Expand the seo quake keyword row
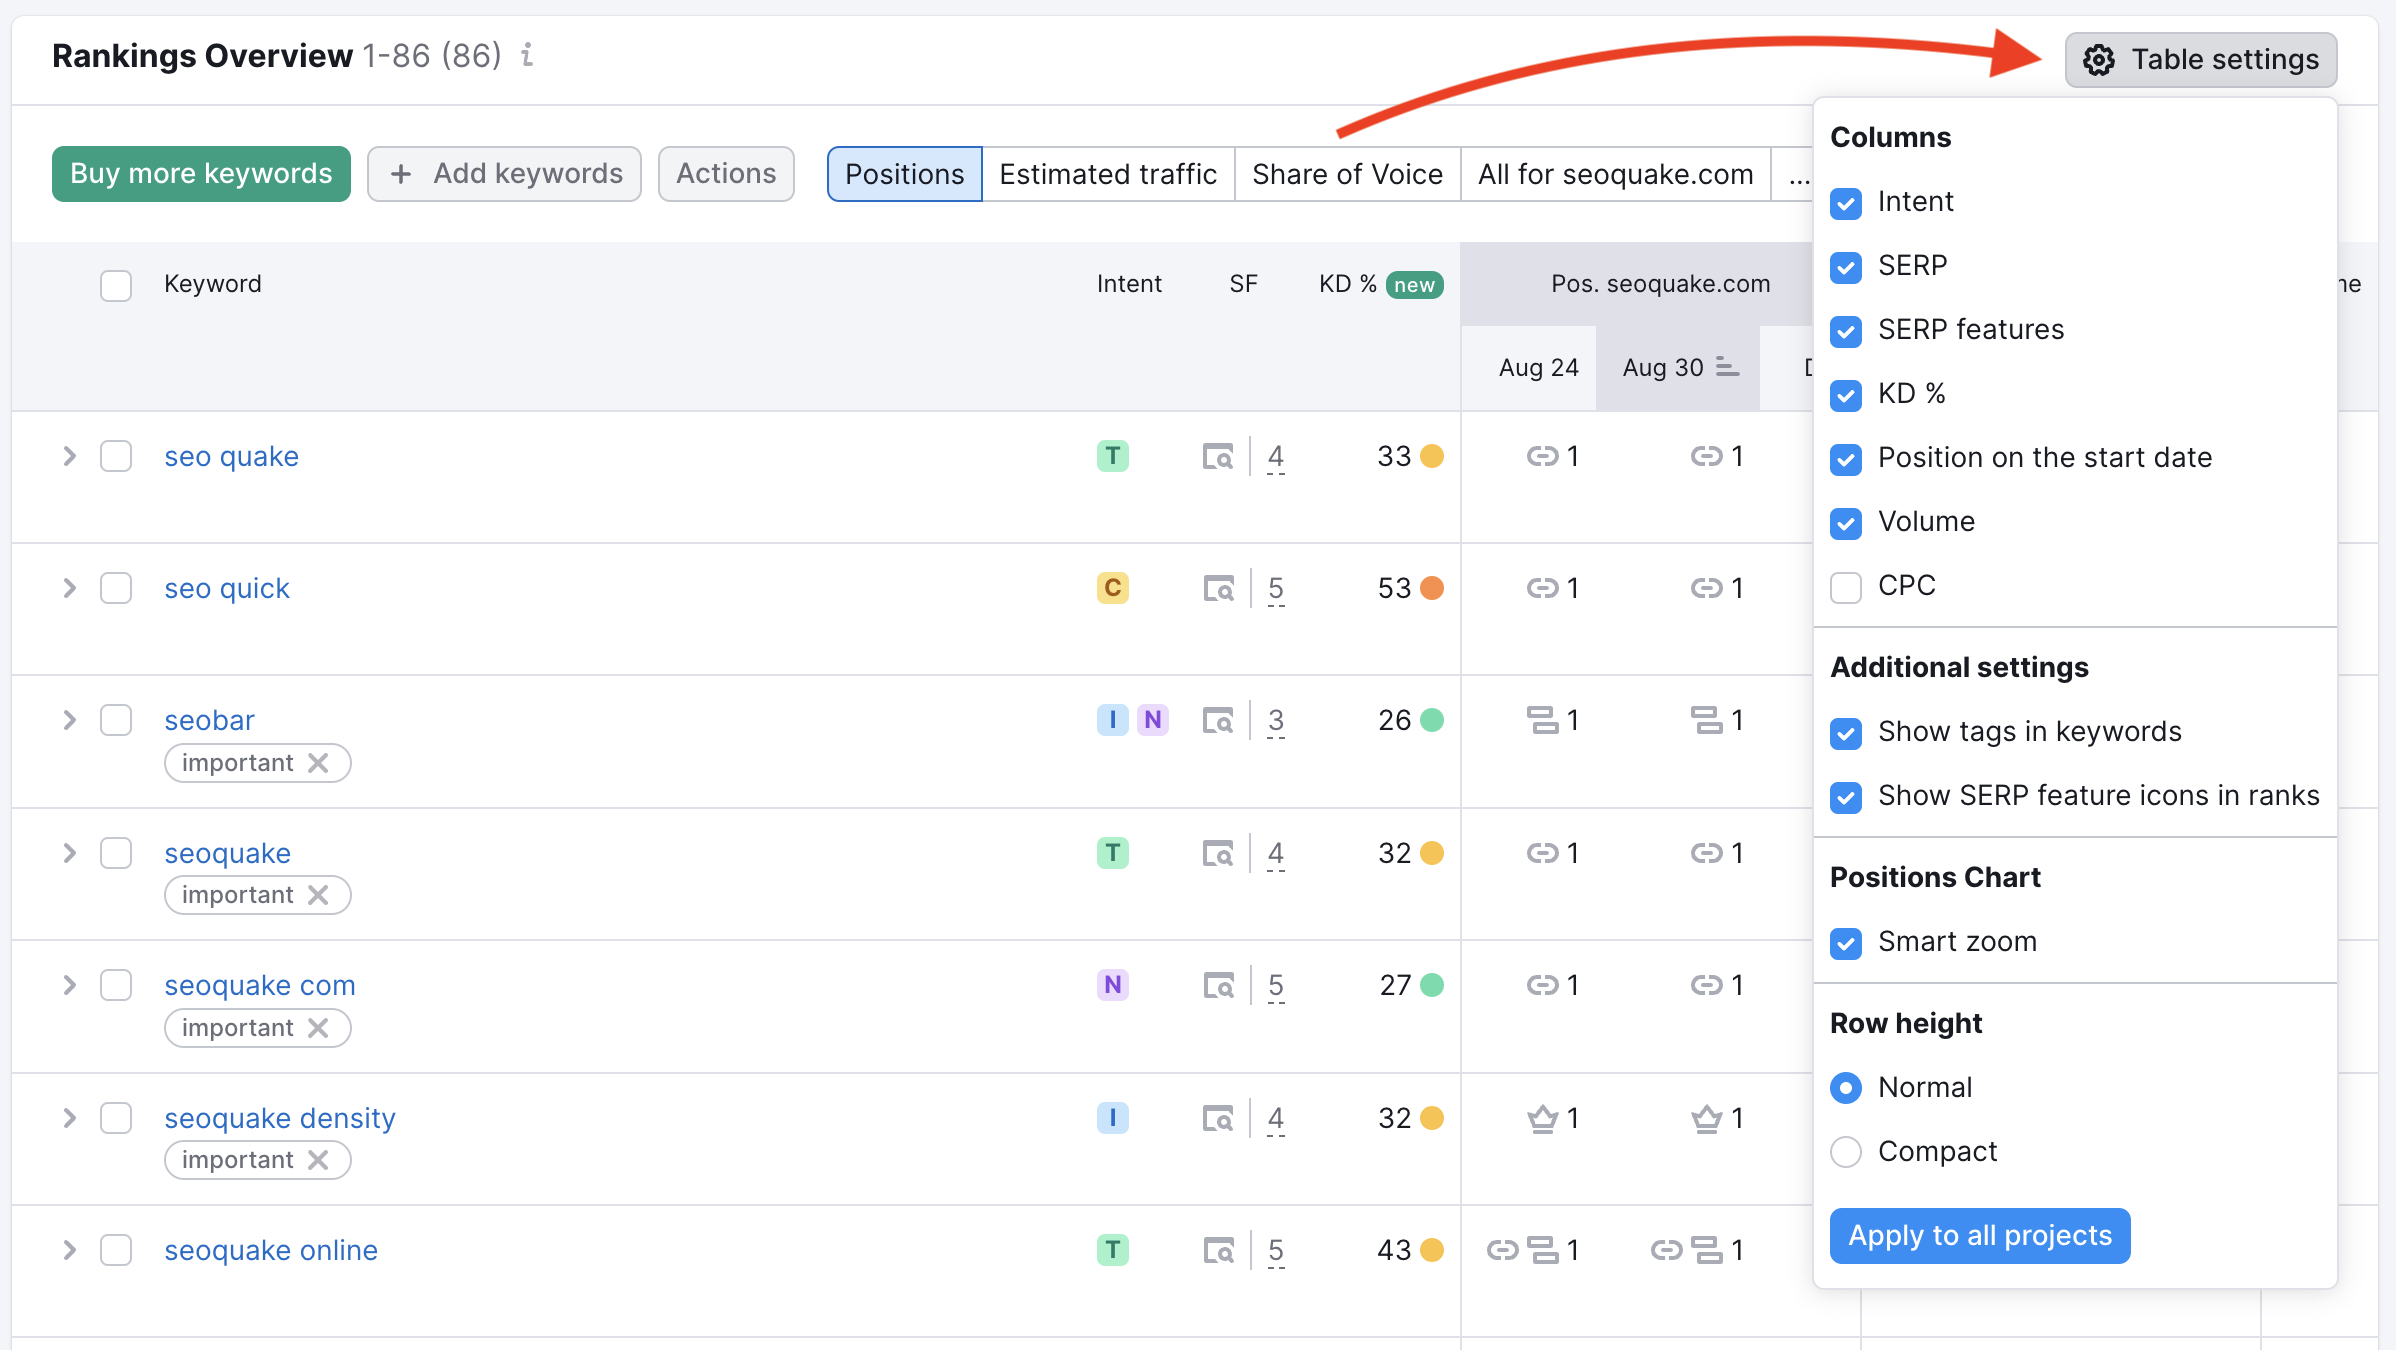The image size is (2396, 1350). pyautogui.click(x=67, y=458)
